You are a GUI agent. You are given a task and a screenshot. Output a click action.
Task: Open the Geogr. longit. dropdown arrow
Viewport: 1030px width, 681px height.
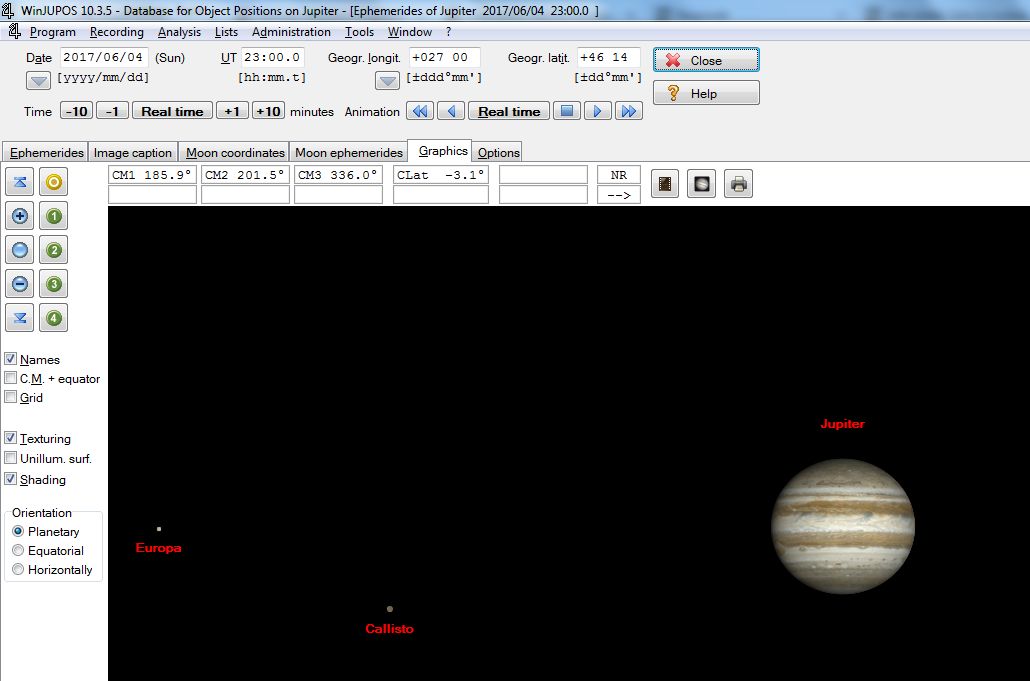tap(387, 81)
